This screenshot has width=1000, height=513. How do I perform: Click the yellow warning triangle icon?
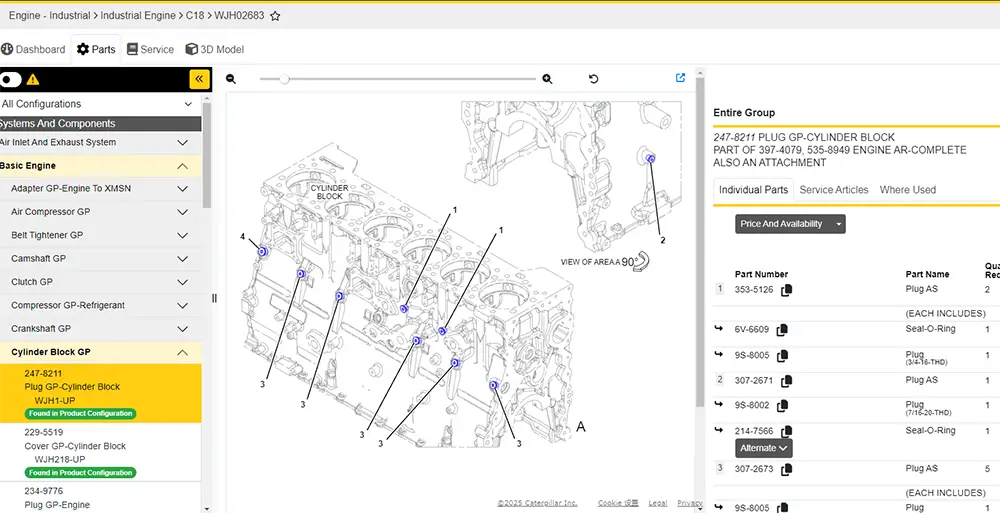(x=33, y=79)
